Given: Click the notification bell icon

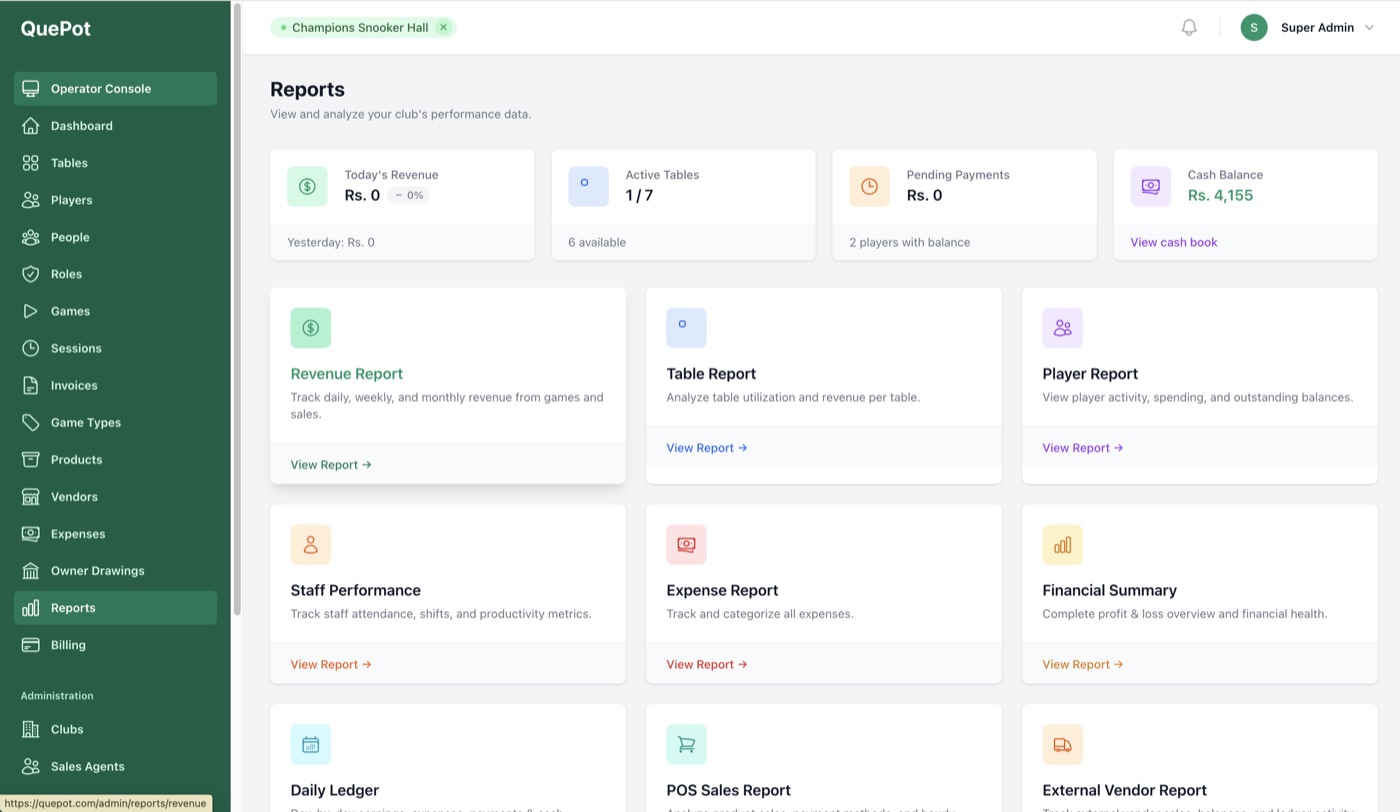Looking at the screenshot, I should (1189, 28).
